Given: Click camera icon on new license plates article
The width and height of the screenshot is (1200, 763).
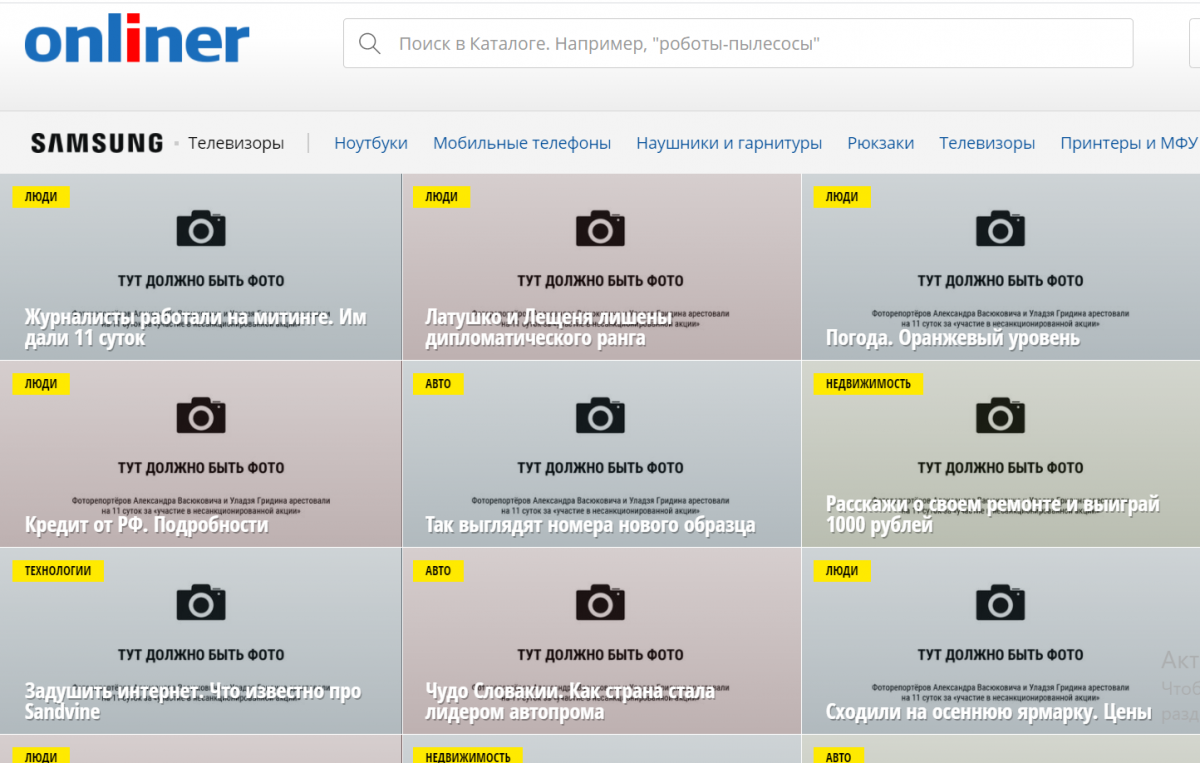Looking at the screenshot, I should (x=600, y=416).
